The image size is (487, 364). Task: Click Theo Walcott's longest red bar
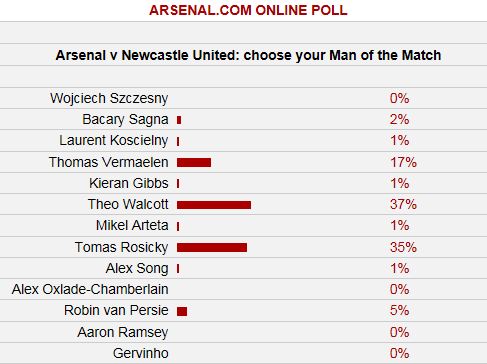214,205
